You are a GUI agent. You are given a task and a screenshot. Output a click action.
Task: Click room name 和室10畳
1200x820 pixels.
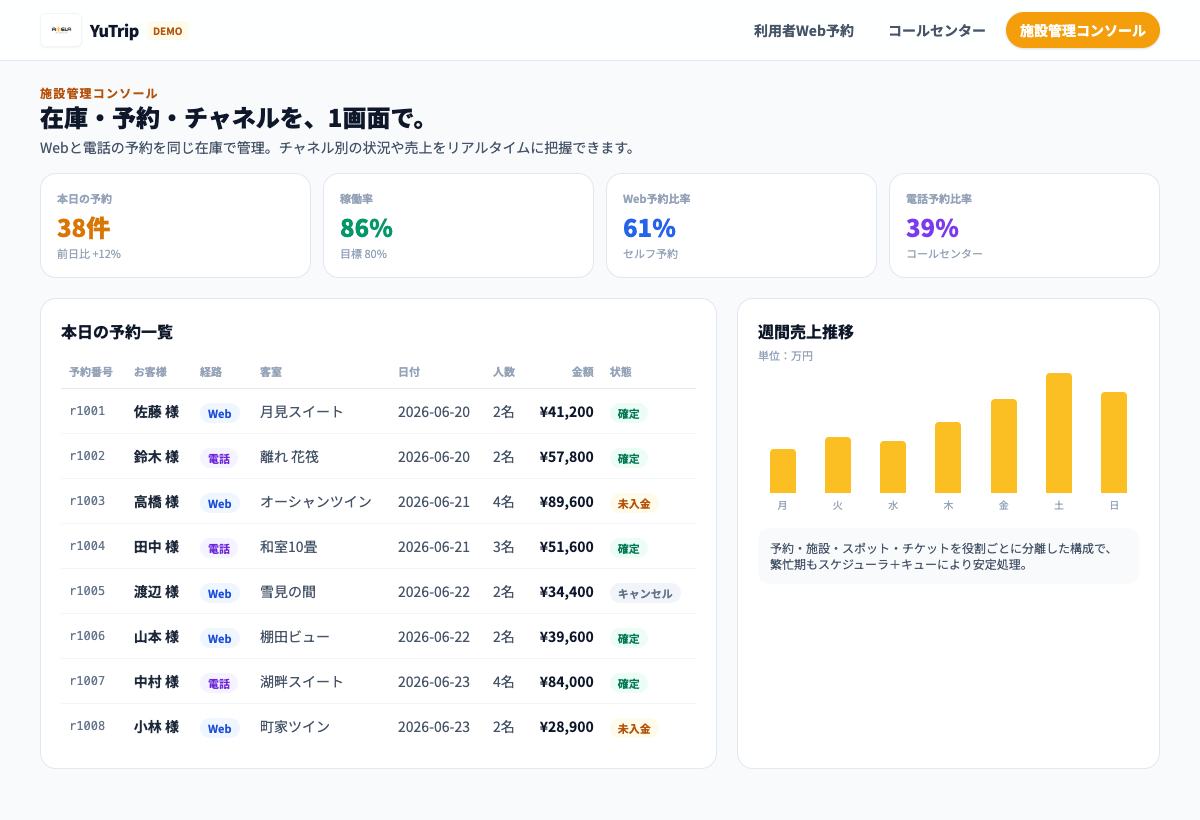(289, 546)
